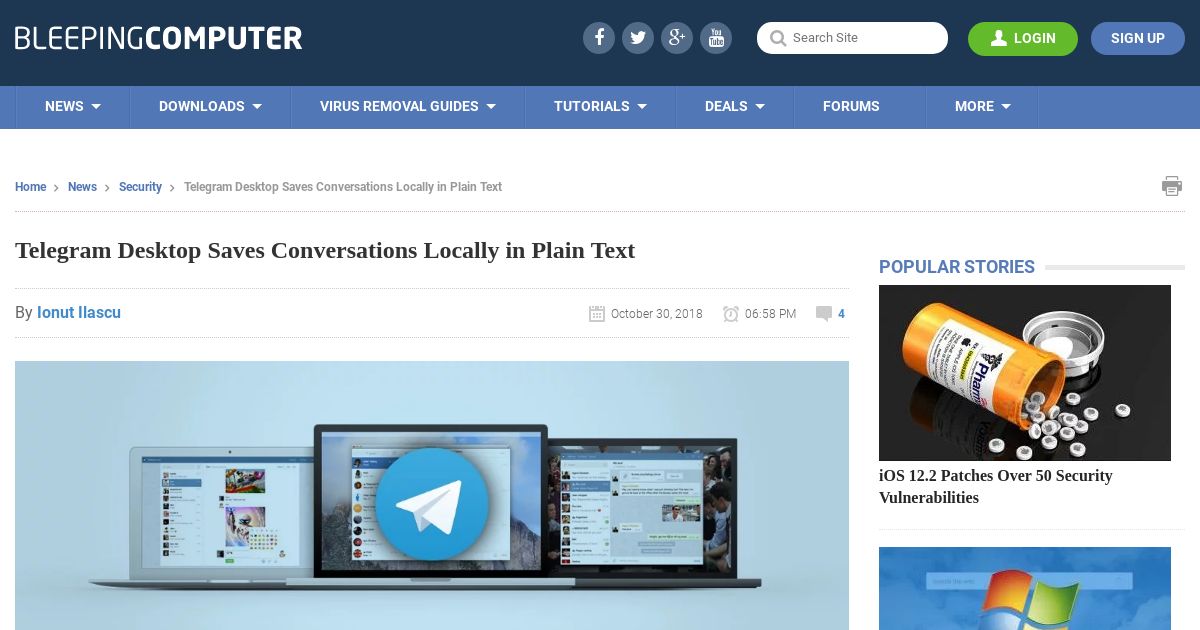The height and width of the screenshot is (630, 1200).
Task: Expand the VIRUS REMOVAL GUIDES menu
Action: coord(408,106)
